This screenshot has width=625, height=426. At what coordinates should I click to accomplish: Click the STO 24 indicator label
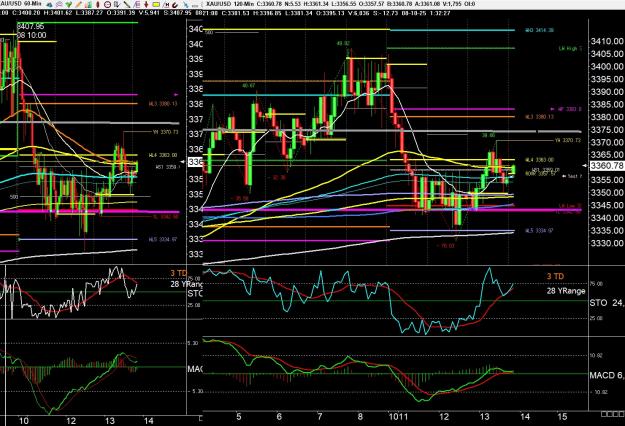pyautogui.click(x=607, y=303)
